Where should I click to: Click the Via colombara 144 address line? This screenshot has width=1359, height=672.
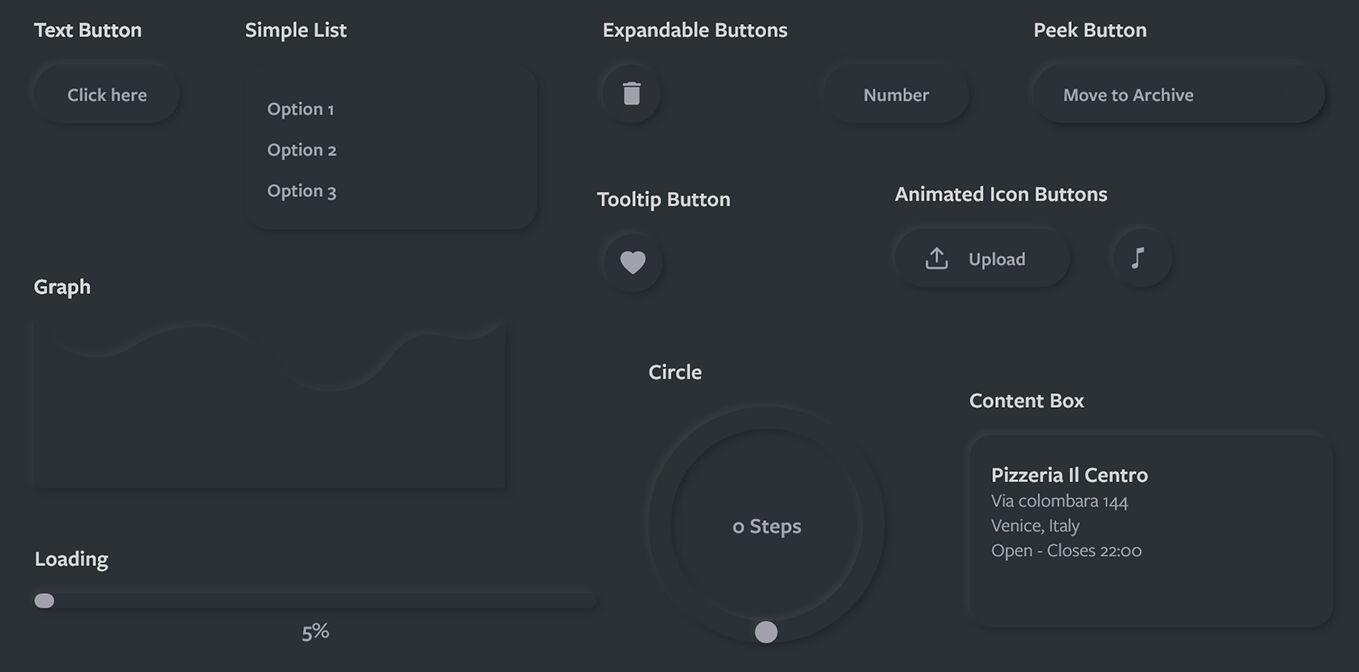(1059, 500)
